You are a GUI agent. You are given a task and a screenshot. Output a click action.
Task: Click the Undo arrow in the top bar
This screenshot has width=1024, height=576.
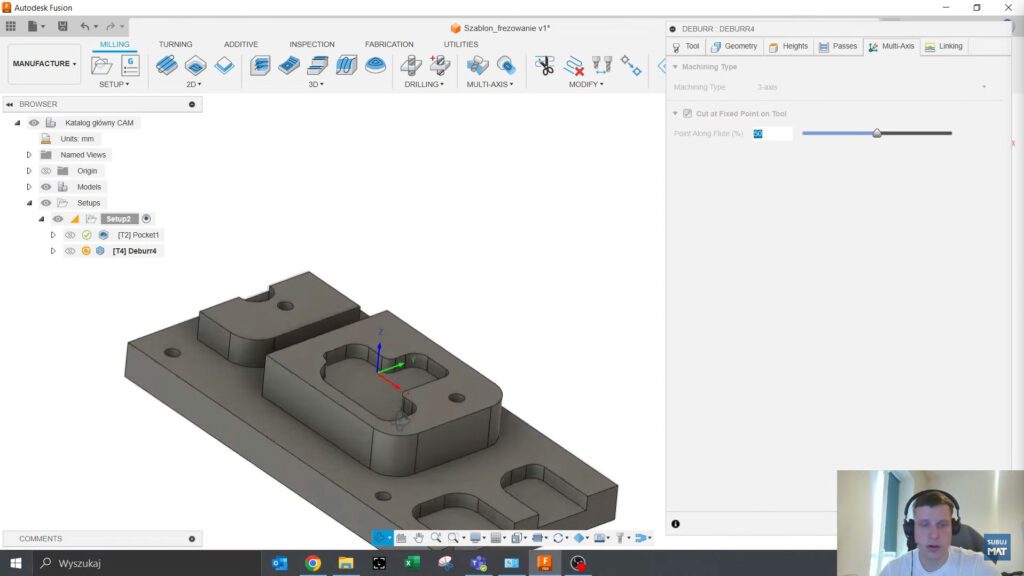(x=86, y=26)
